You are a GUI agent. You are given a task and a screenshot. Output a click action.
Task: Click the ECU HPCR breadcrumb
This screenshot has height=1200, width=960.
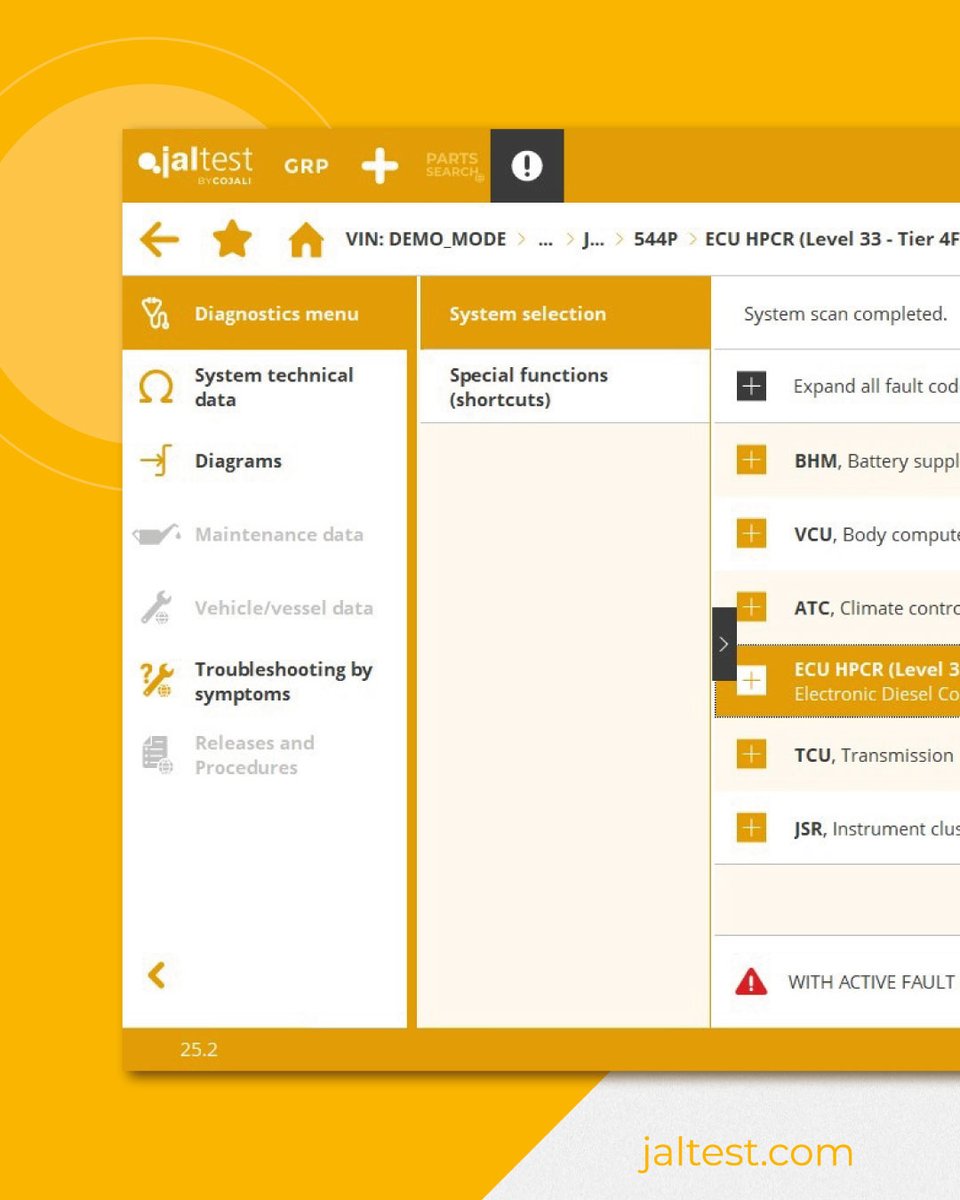832,240
